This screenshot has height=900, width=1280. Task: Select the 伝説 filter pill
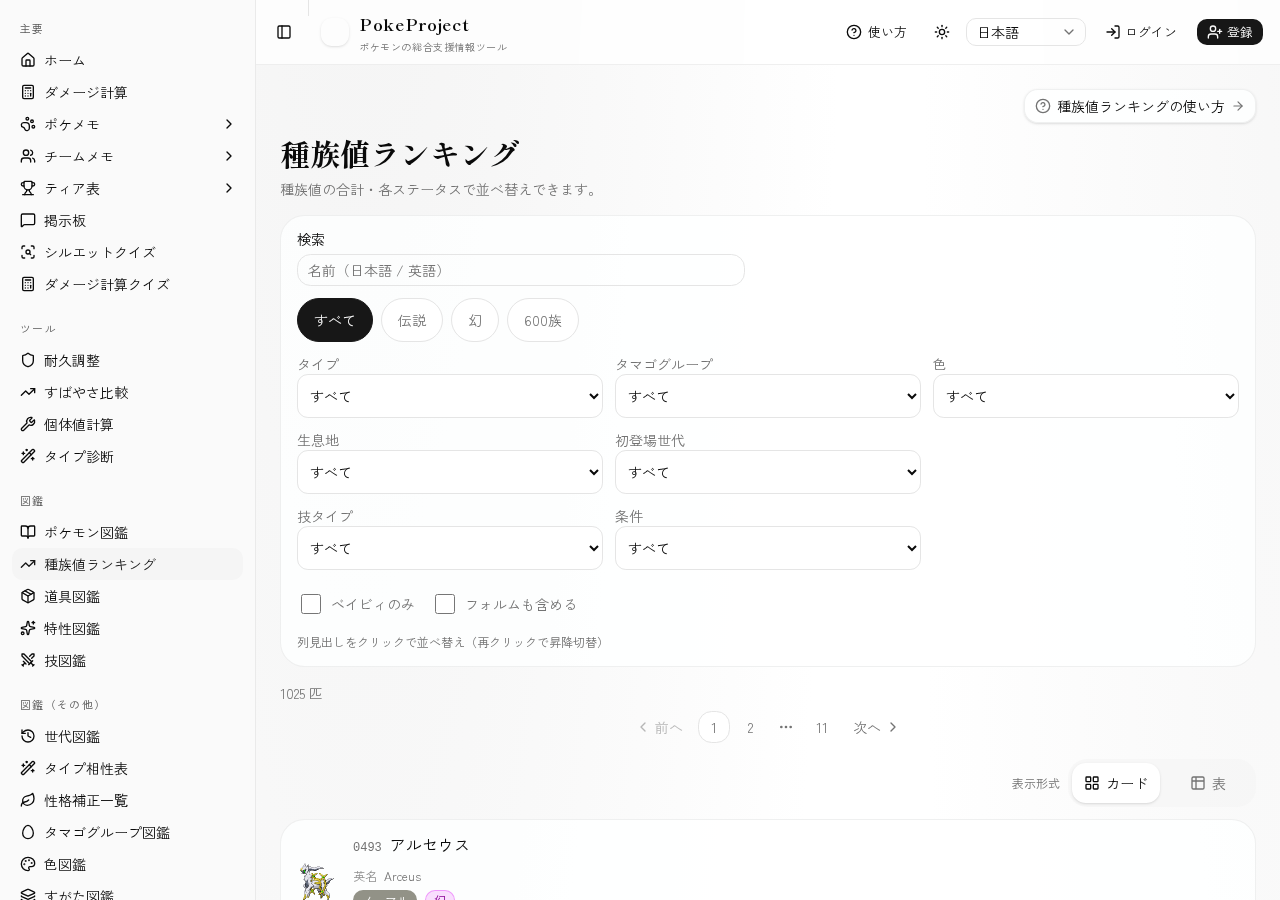(x=412, y=320)
